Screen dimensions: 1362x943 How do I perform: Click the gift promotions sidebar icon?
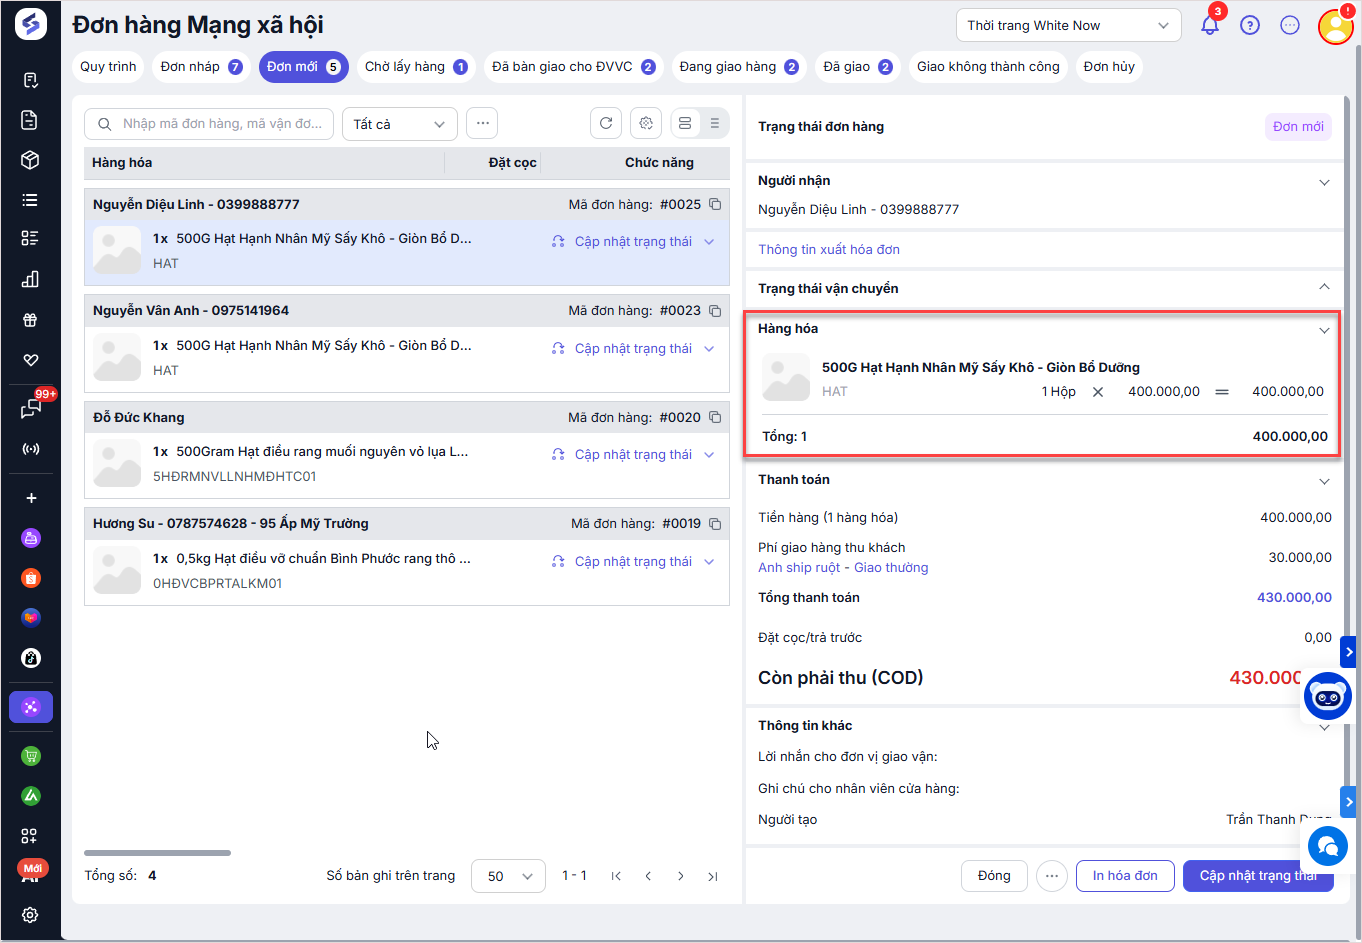point(30,320)
